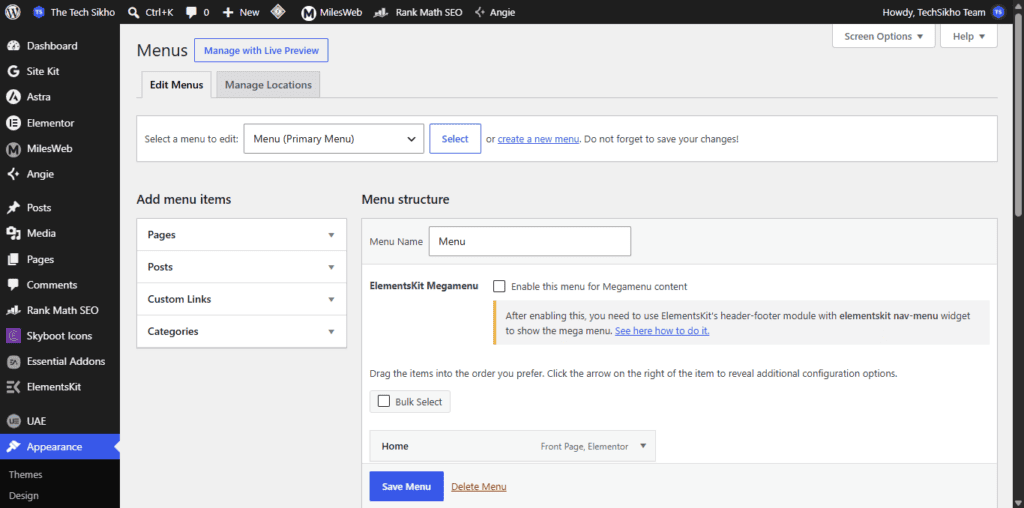Click Manage with Live Preview button
Viewport: 1024px width, 508px height.
click(x=261, y=50)
